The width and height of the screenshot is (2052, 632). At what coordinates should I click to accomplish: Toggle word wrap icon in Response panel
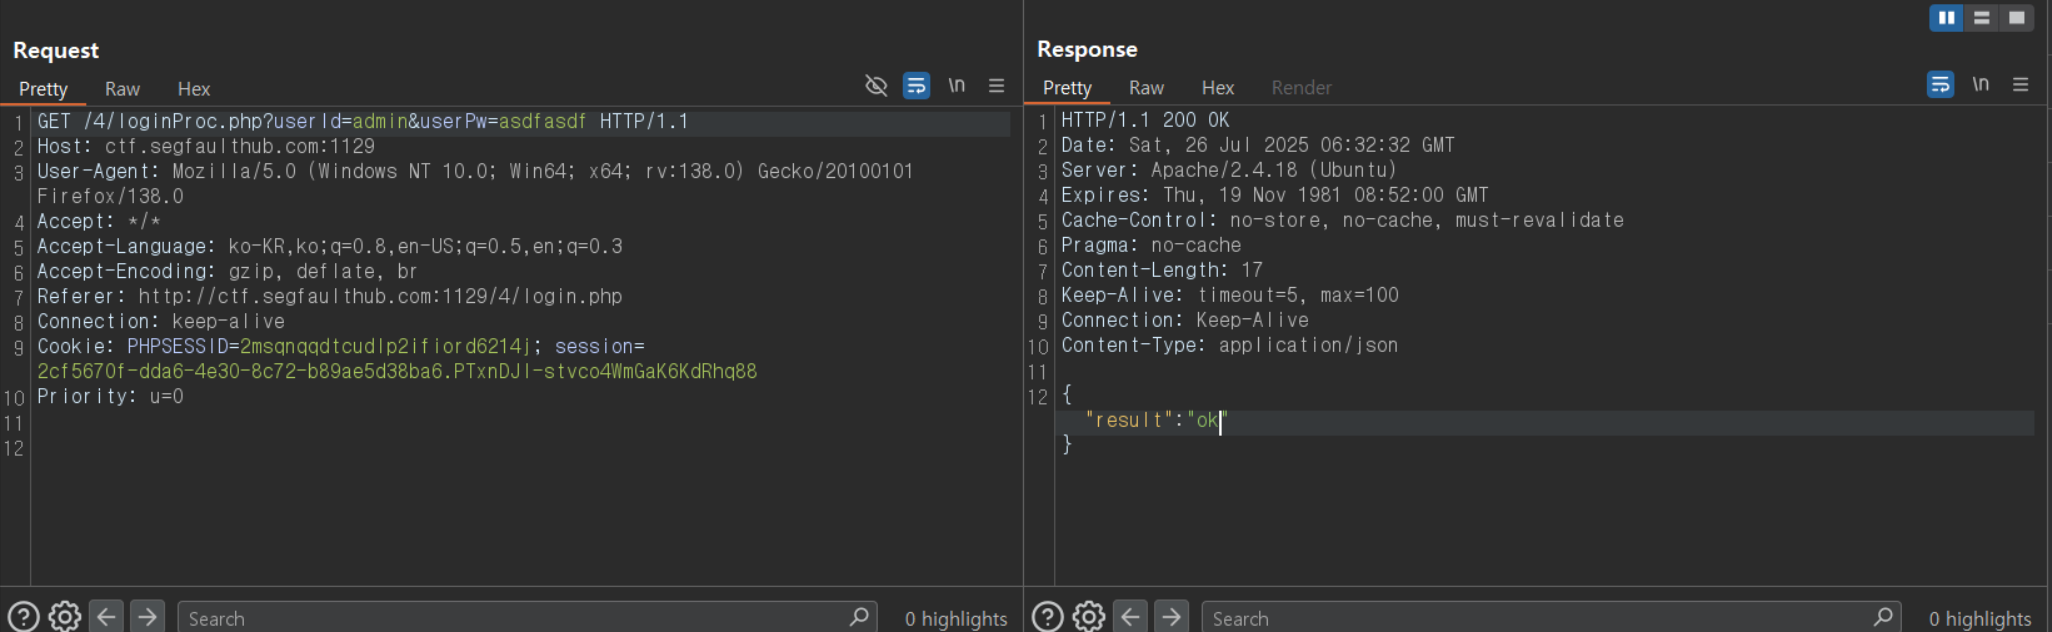pyautogui.click(x=1940, y=85)
